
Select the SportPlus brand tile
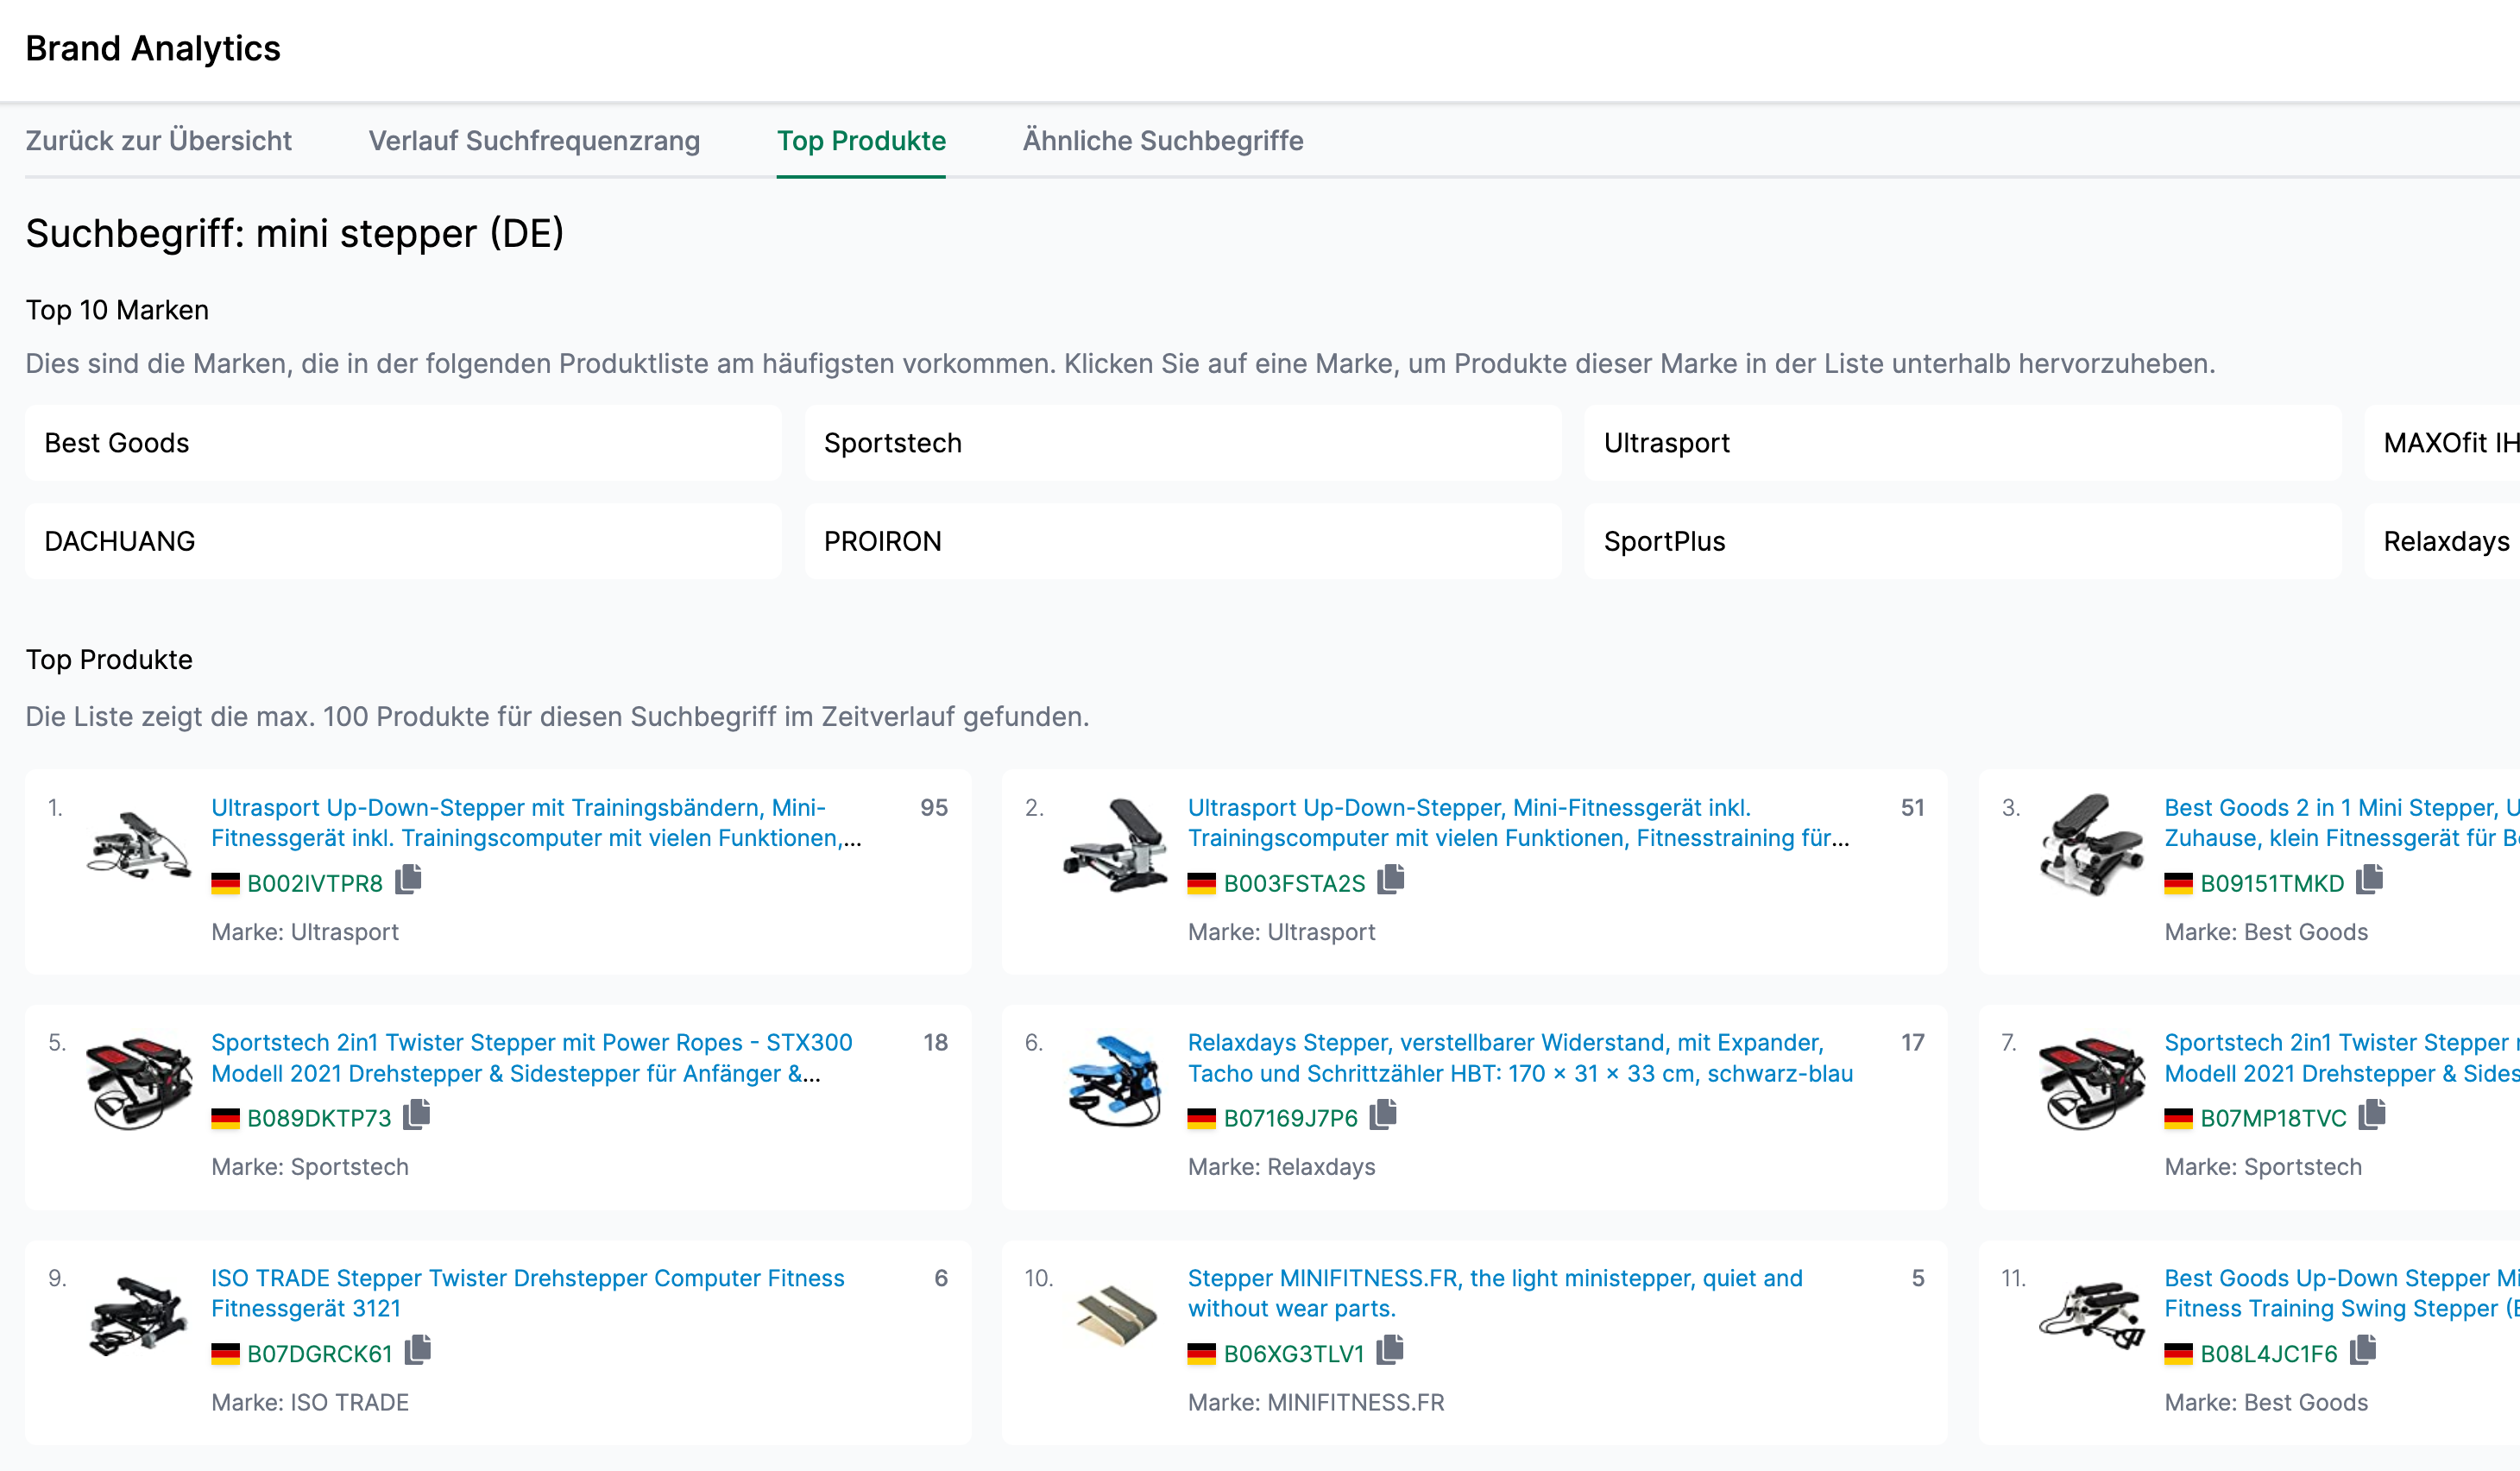coord(1963,541)
